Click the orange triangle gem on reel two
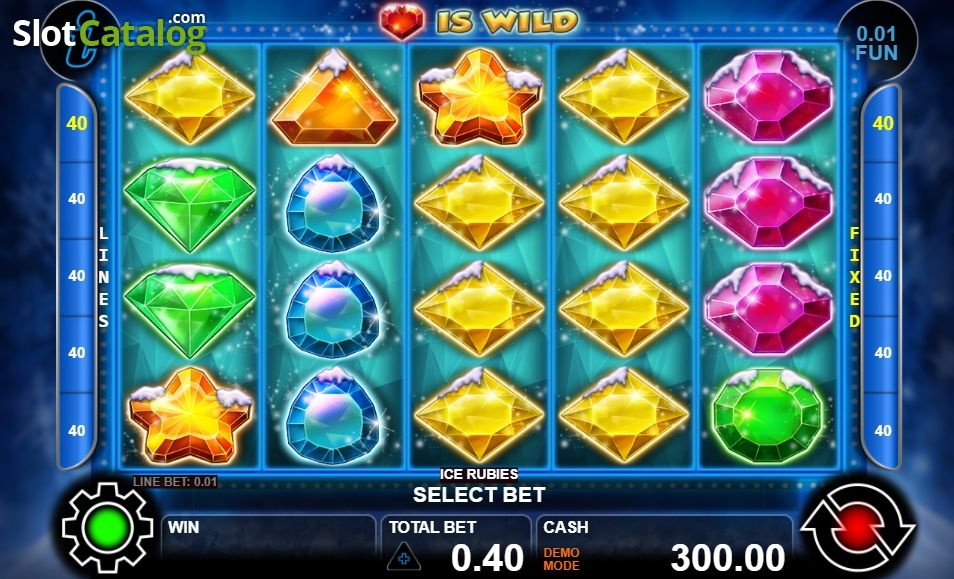This screenshot has height=579, width=954. [333, 98]
